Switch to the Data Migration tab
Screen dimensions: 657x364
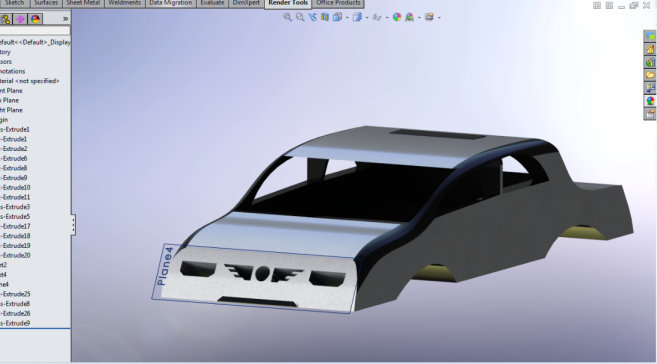(x=171, y=3)
